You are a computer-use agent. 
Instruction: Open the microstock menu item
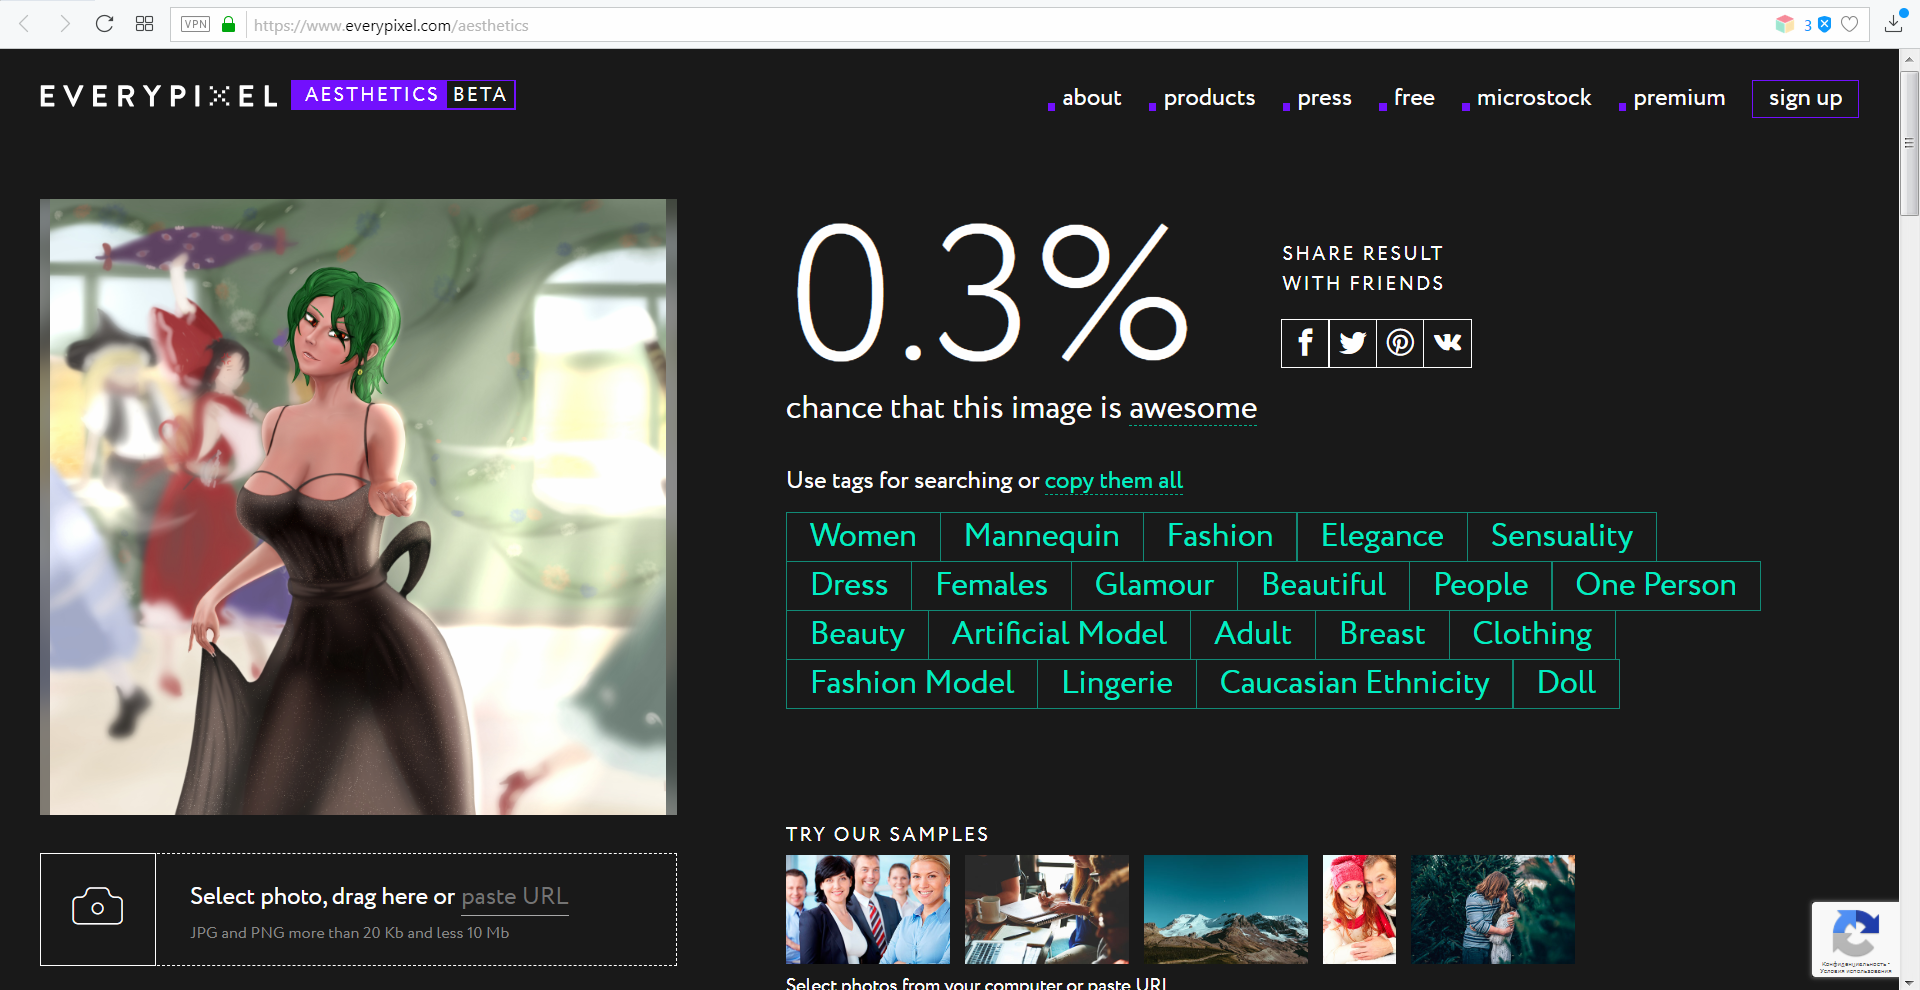click(1534, 98)
